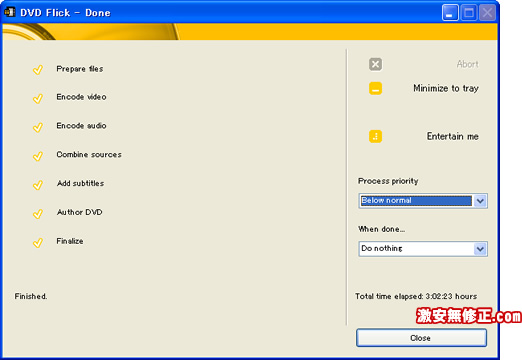Click the Prepare files step text
This screenshot has width=522, height=360.
click(80, 69)
